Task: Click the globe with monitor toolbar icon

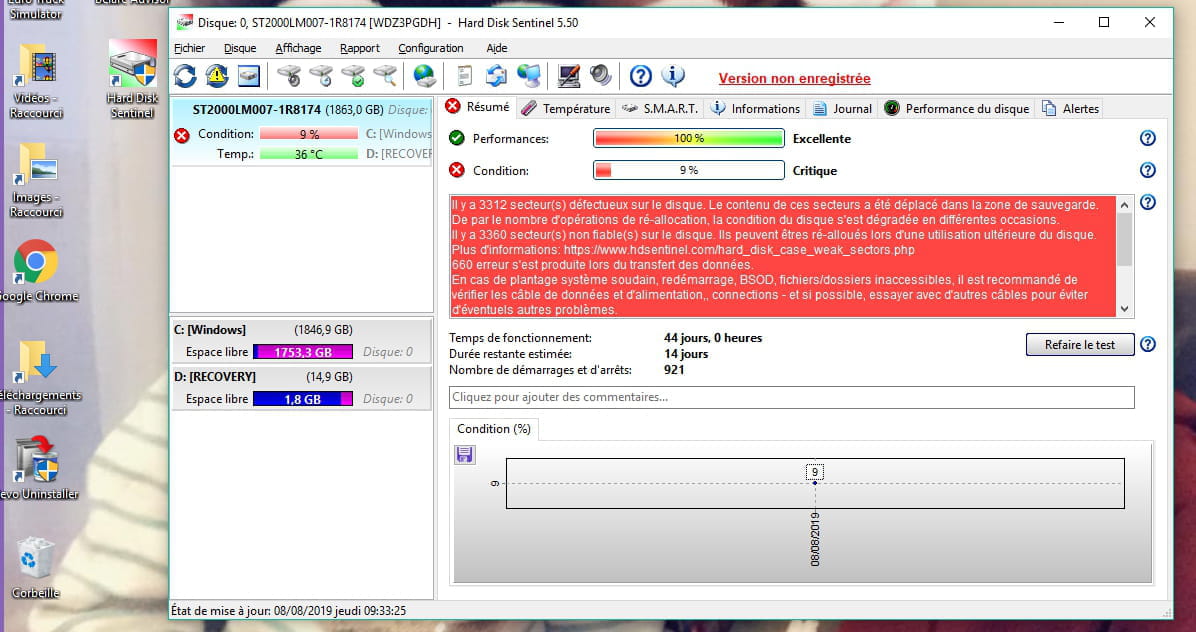Action: pyautogui.click(x=529, y=75)
